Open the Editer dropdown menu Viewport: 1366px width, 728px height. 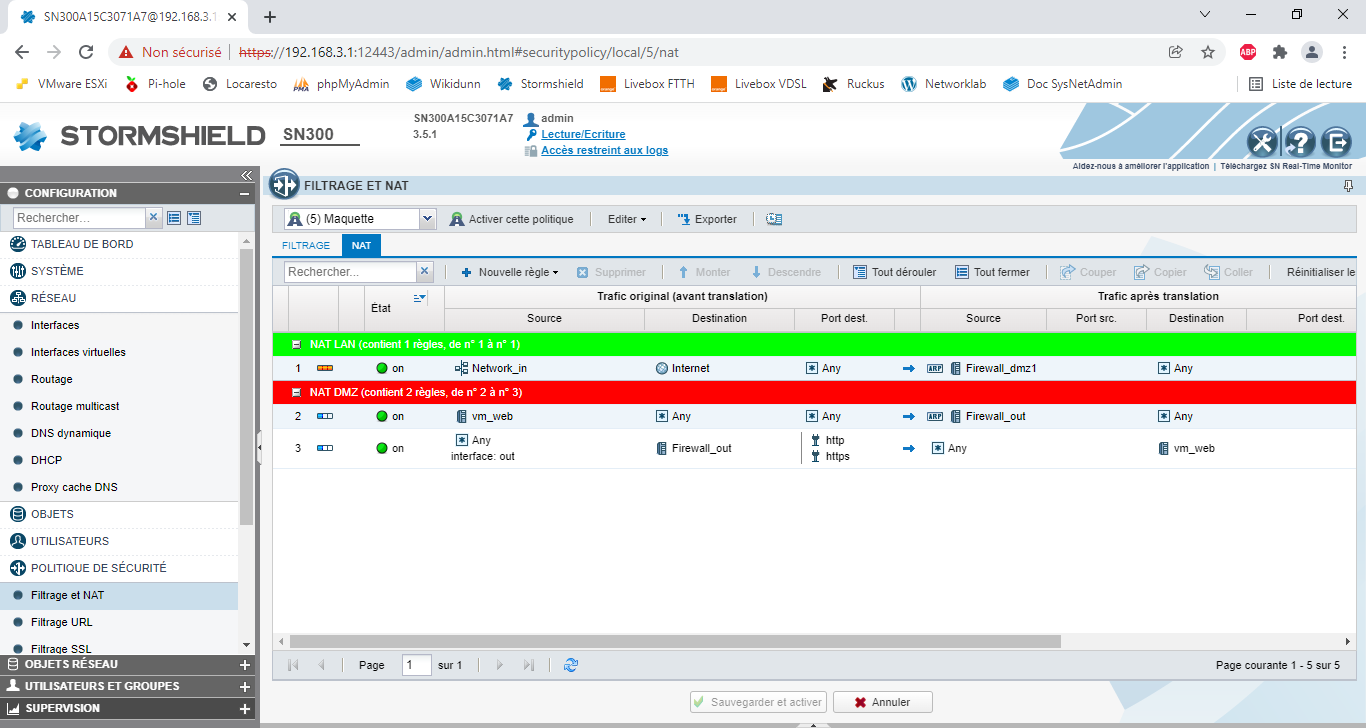(x=627, y=219)
